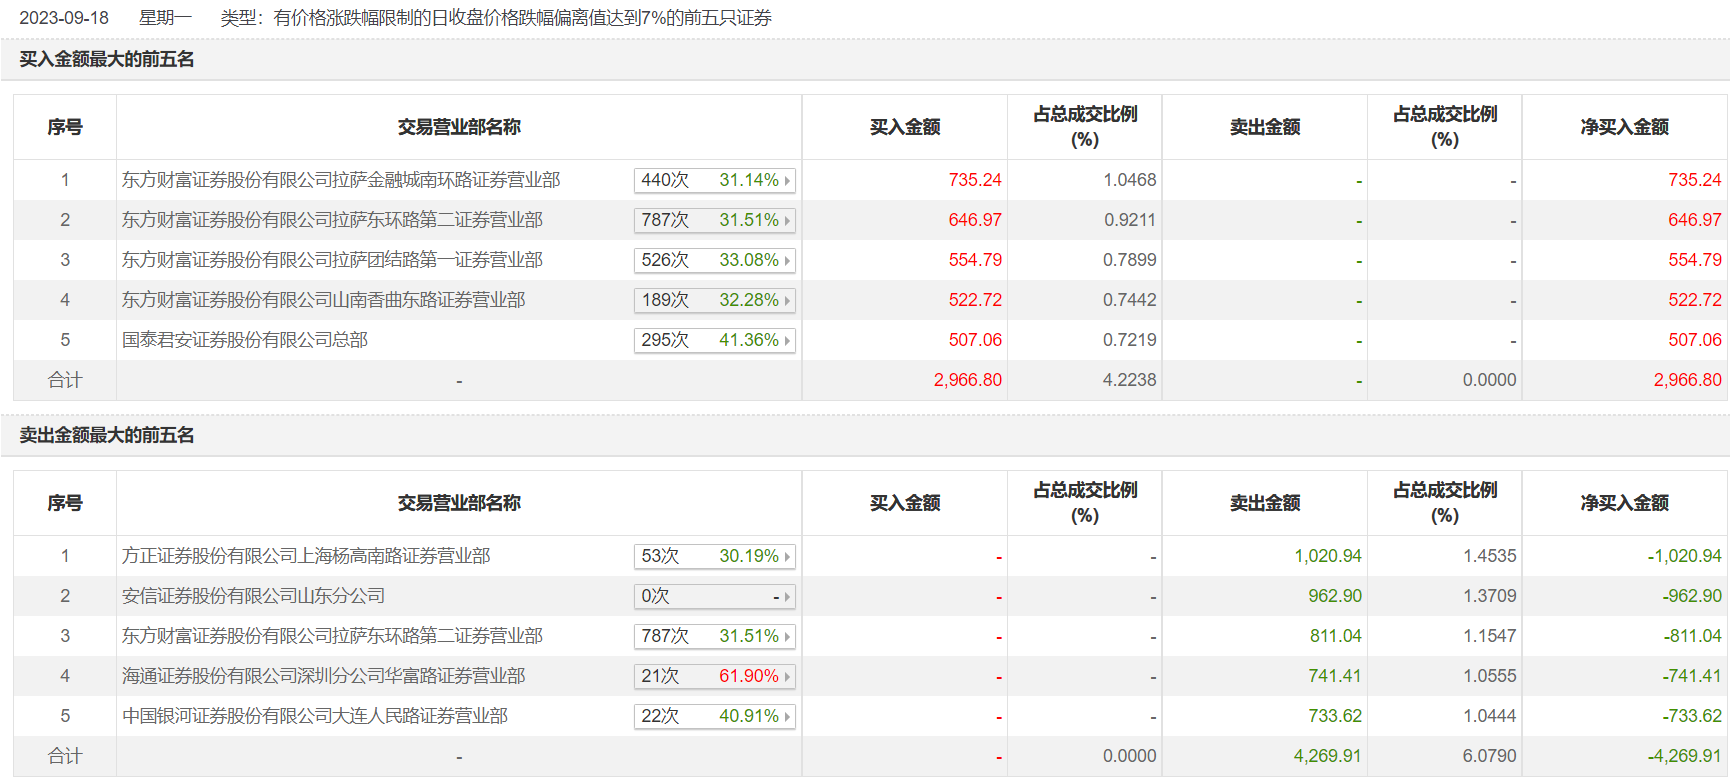
Task: Open 东方财富证券山南香曲东路证券营业部 link
Action: point(323,300)
